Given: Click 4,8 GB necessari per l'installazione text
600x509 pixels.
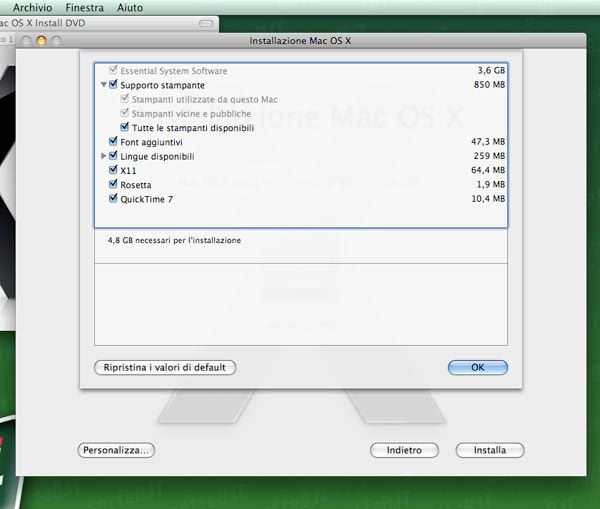Looking at the screenshot, I should tap(174, 240).
